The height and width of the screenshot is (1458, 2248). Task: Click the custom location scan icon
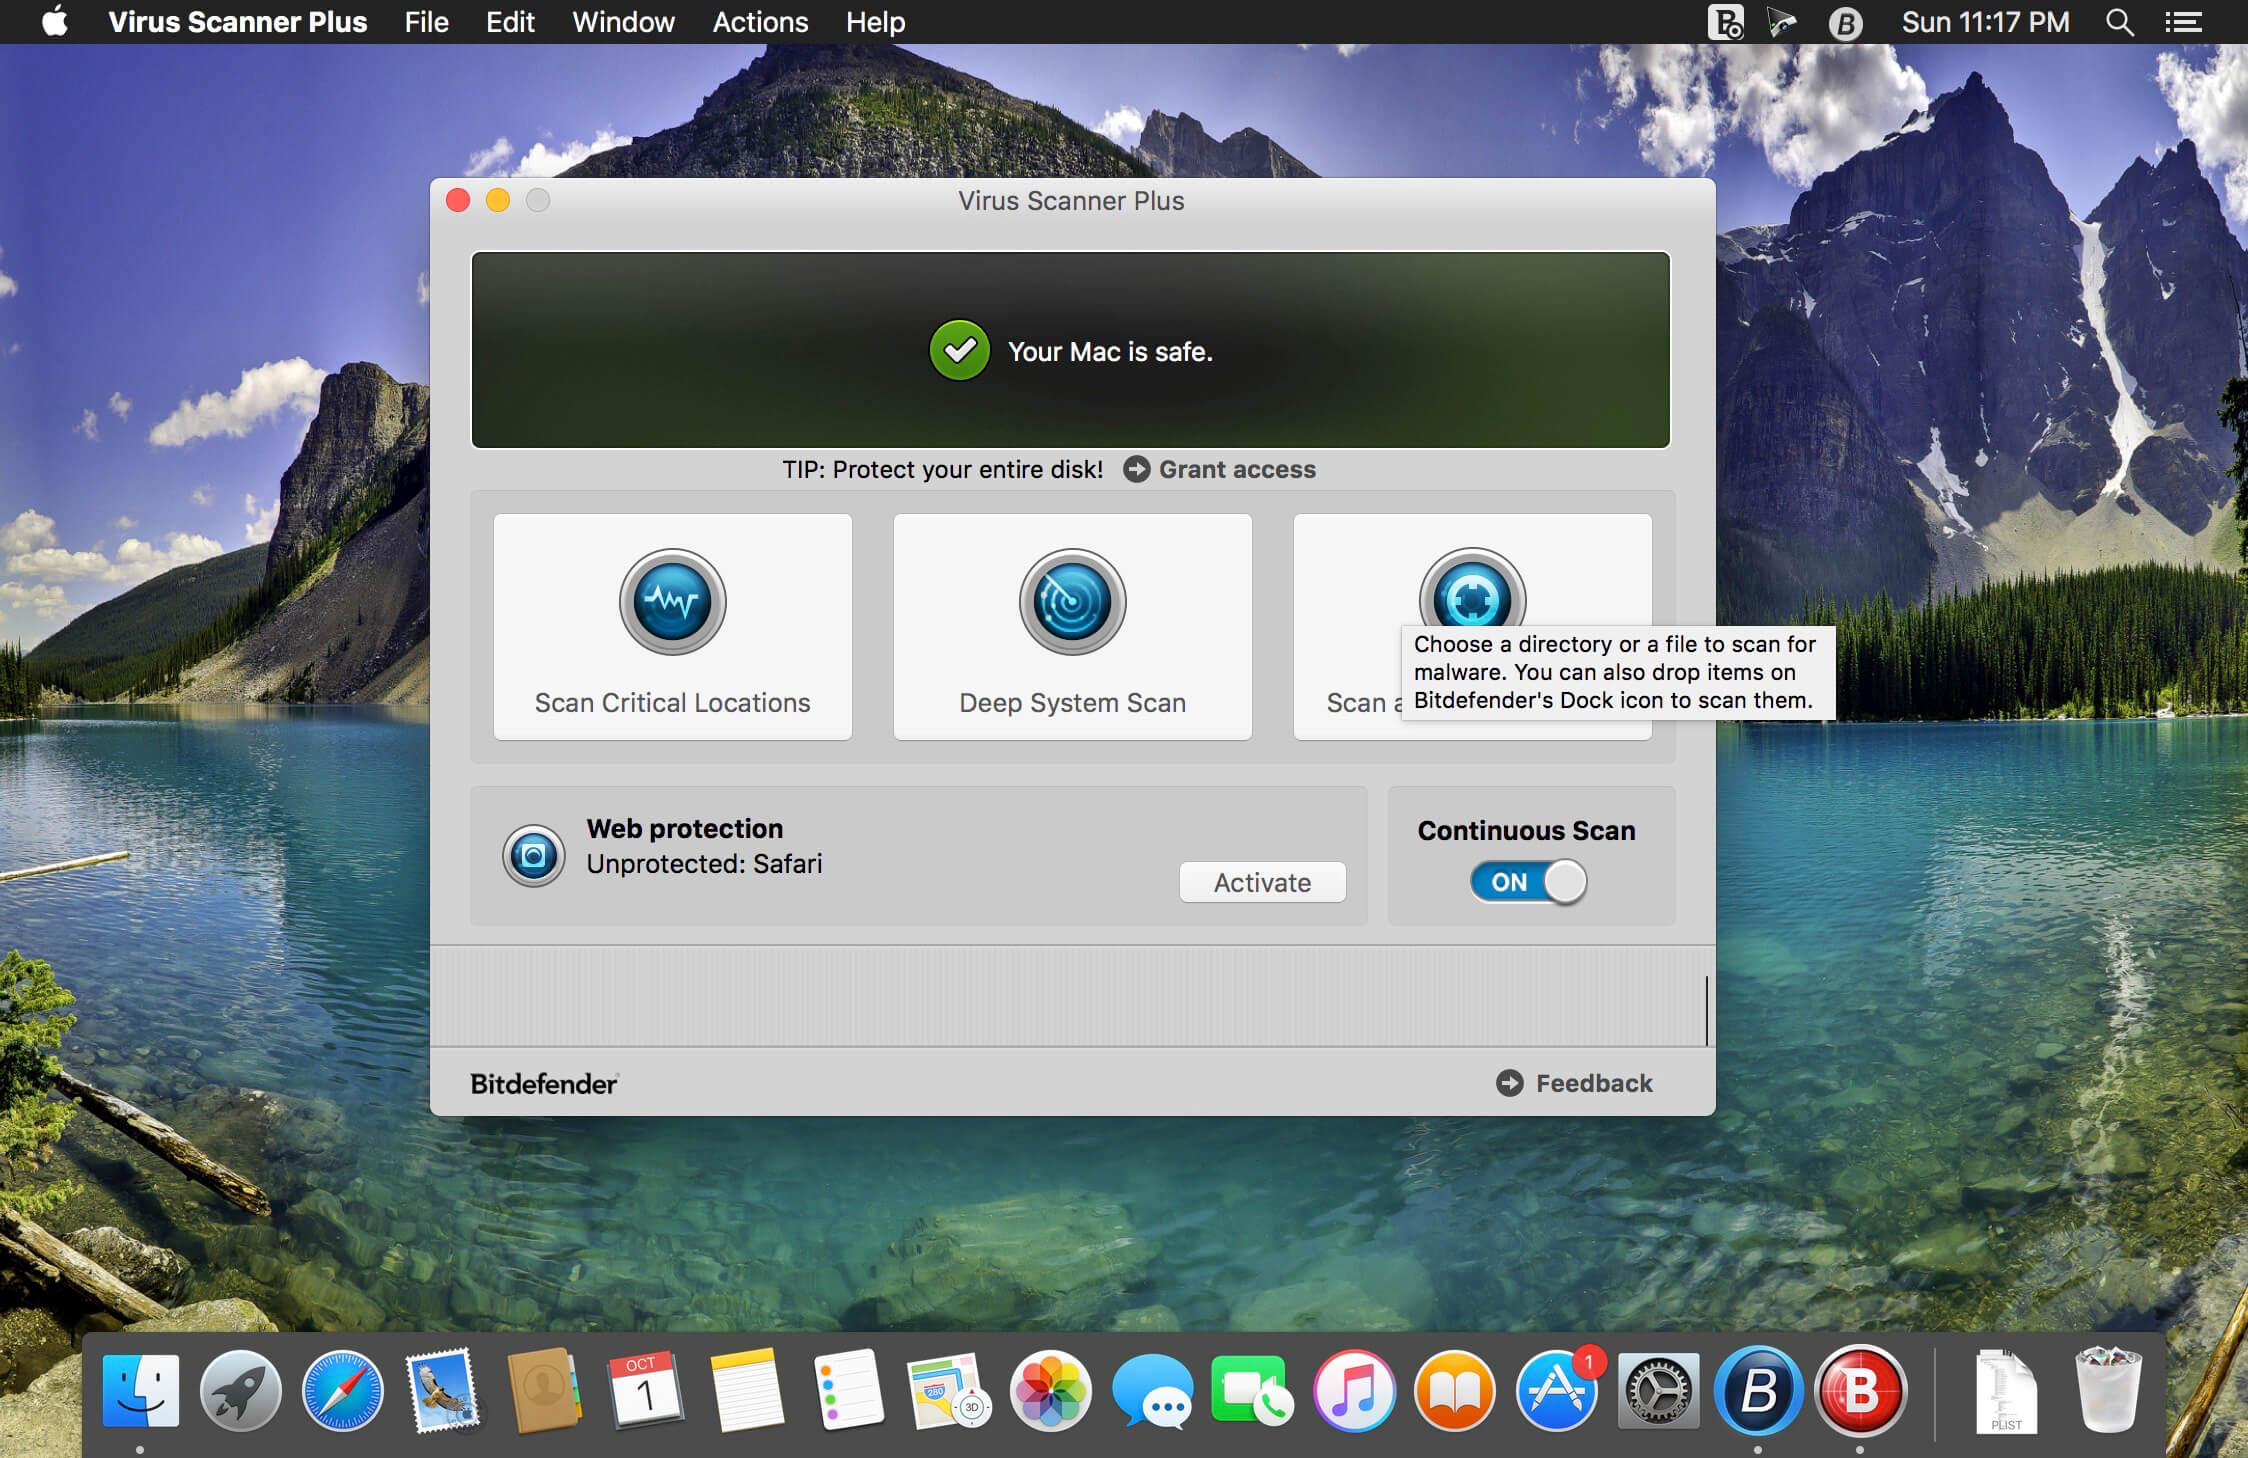click(1472, 594)
